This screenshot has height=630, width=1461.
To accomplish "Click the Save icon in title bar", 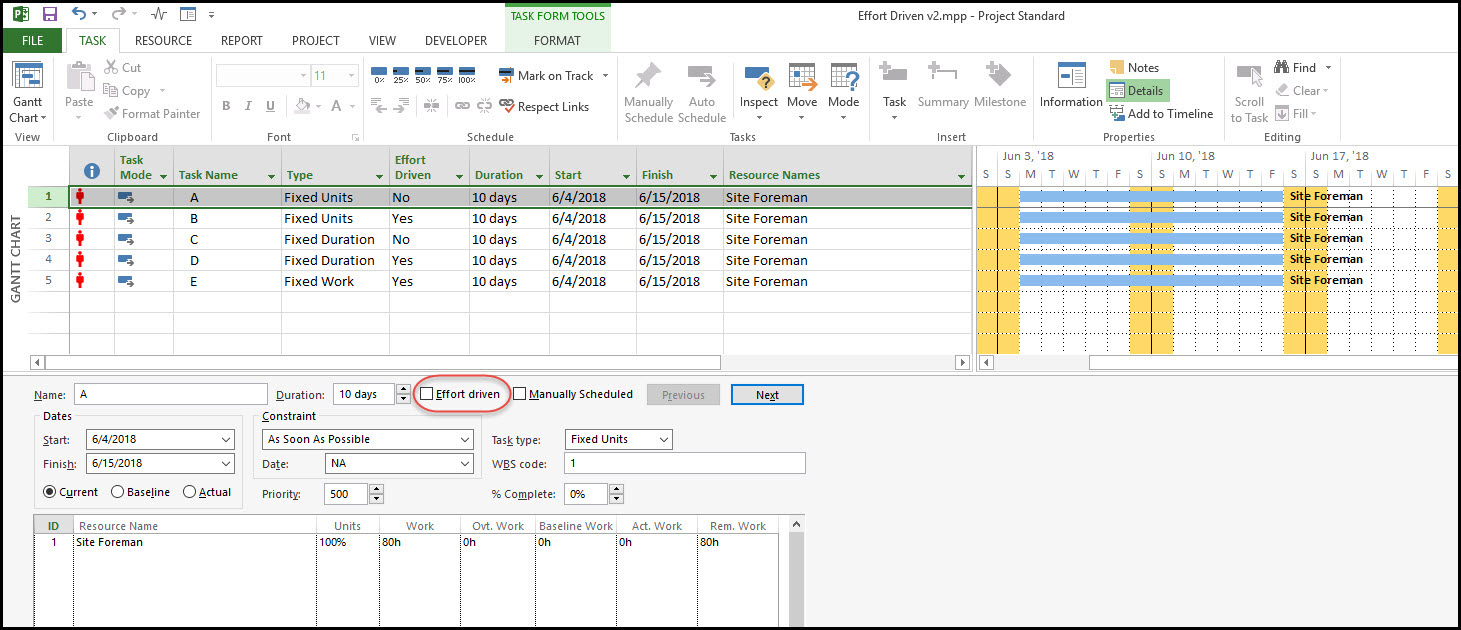I will tap(50, 15).
